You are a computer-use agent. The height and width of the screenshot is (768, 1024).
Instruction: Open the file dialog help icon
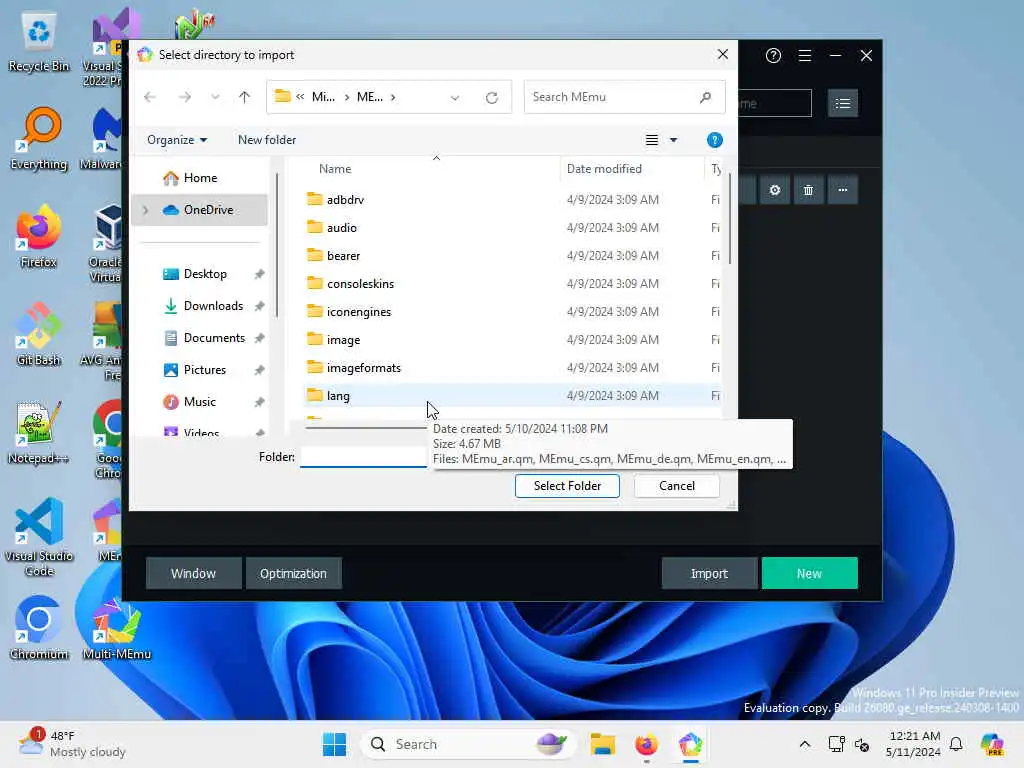pos(714,140)
